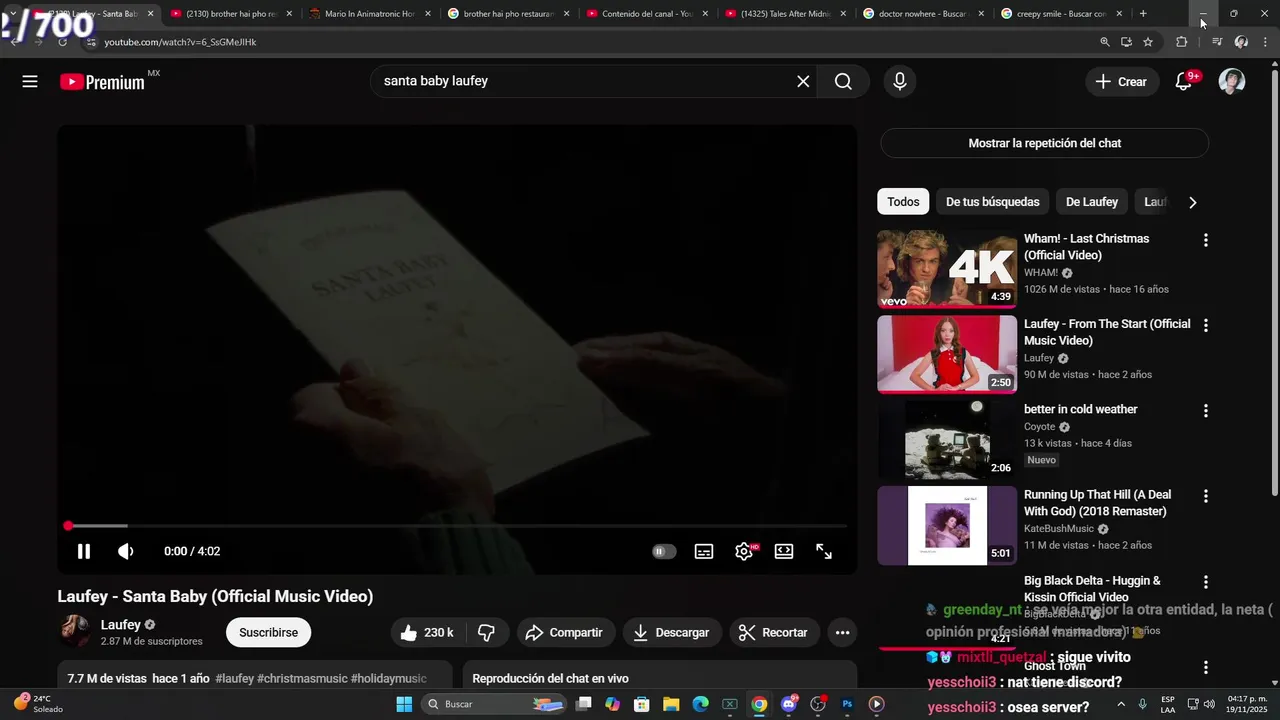Open player settings gear

tap(744, 551)
